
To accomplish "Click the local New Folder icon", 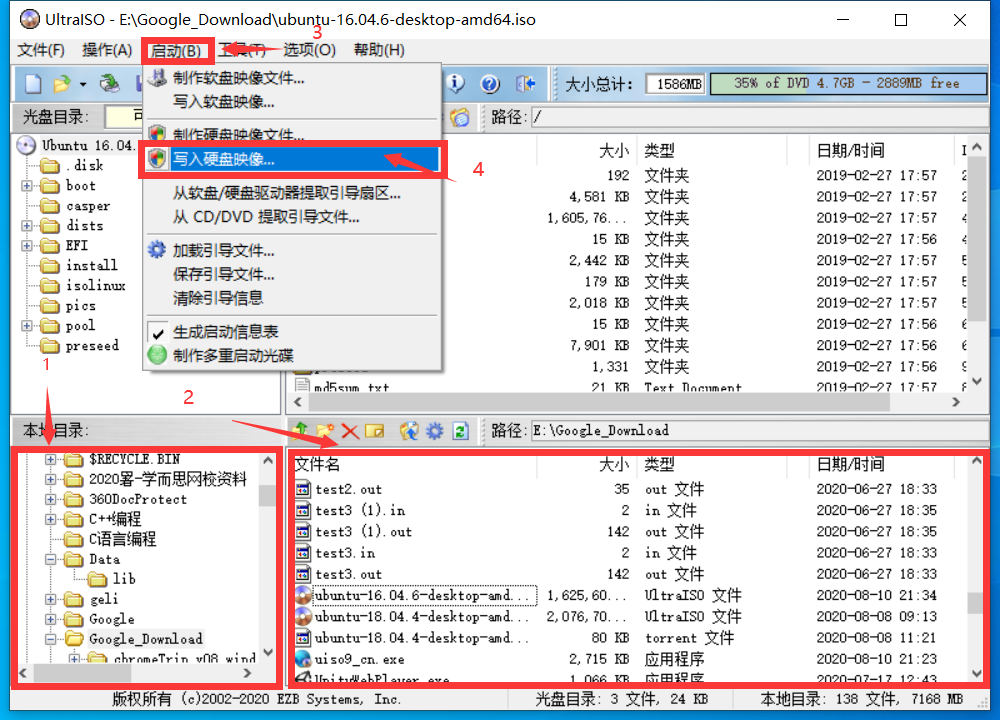I will [x=325, y=431].
